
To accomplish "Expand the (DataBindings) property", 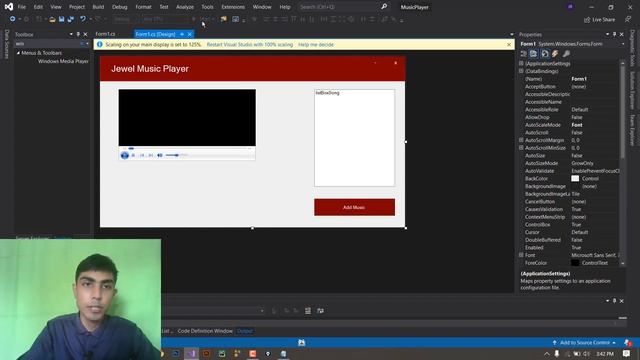I will 521,71.
